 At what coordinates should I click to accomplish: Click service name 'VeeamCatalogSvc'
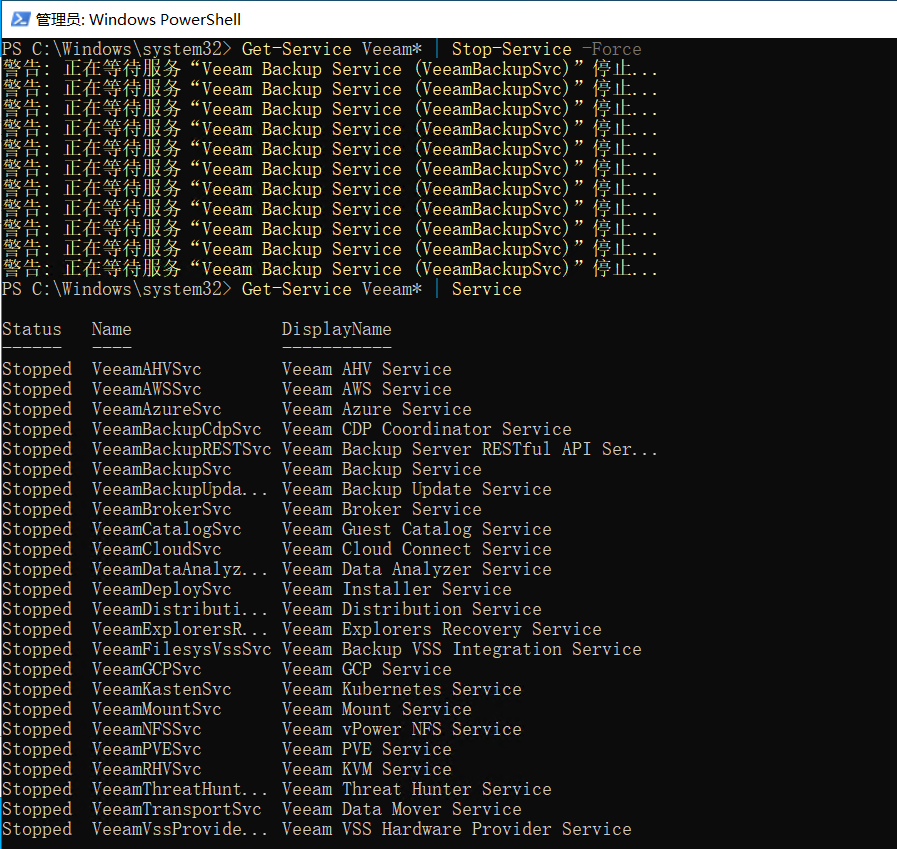[166, 529]
